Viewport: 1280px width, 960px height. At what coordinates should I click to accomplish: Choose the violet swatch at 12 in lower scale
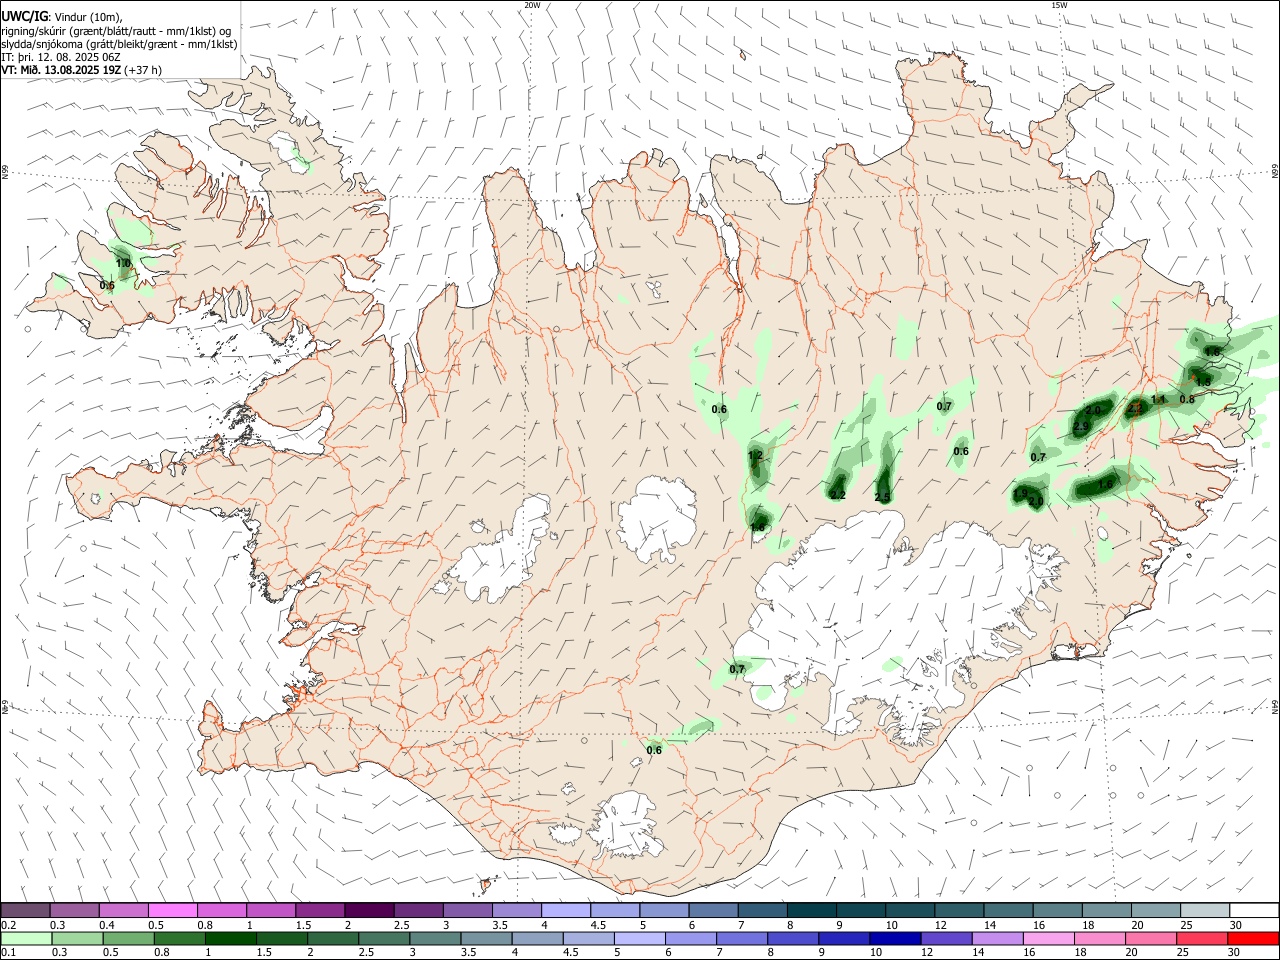(945, 938)
